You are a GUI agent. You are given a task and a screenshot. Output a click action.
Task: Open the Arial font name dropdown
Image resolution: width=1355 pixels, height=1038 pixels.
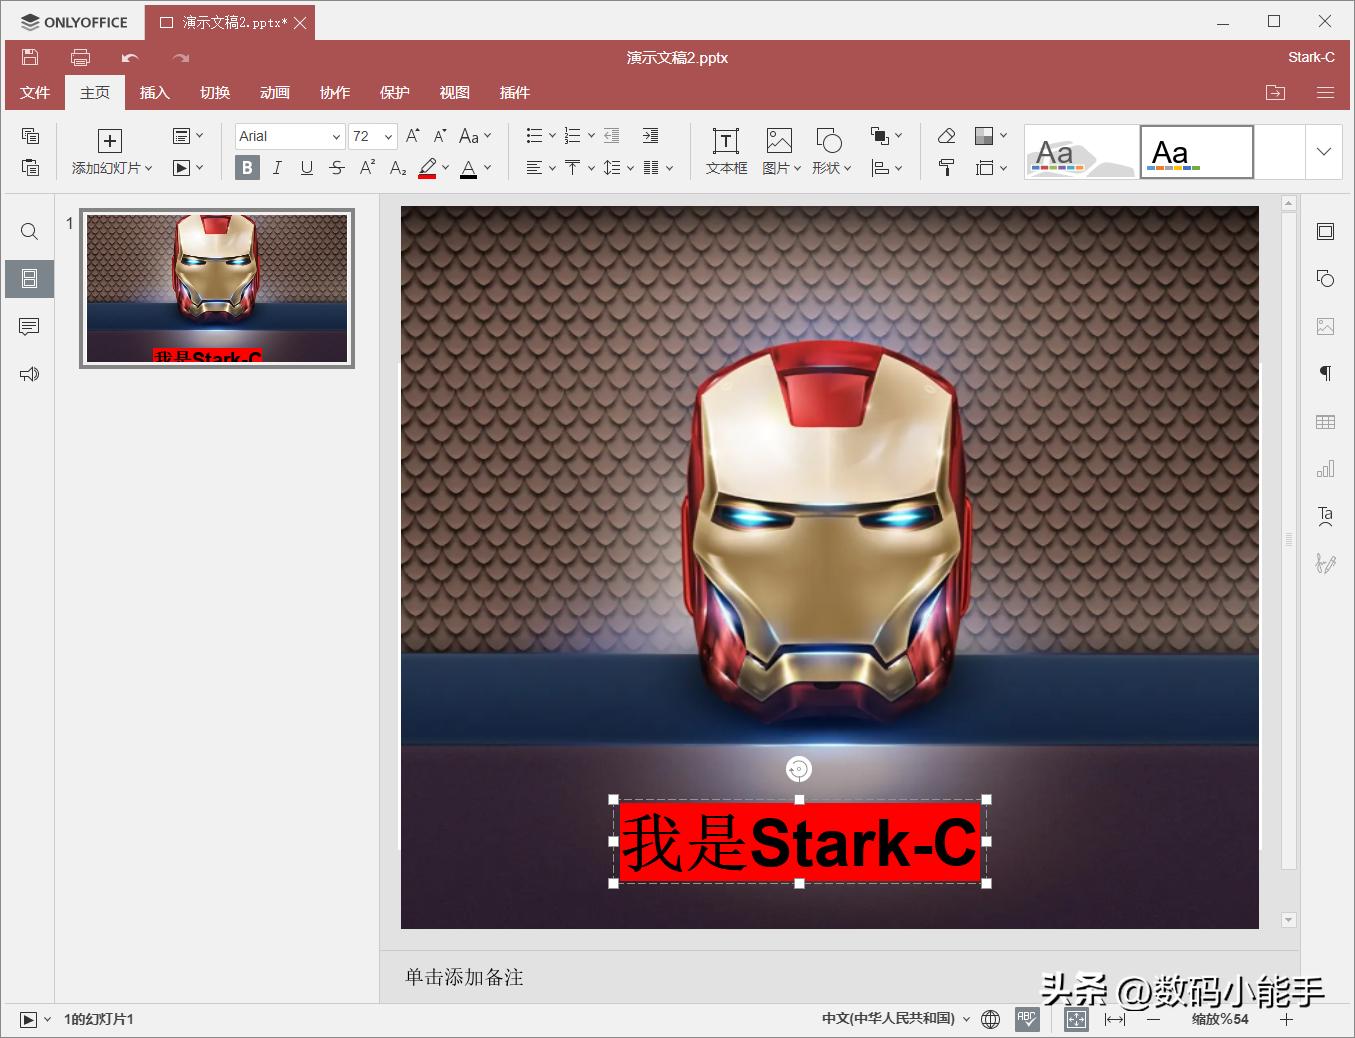click(336, 136)
